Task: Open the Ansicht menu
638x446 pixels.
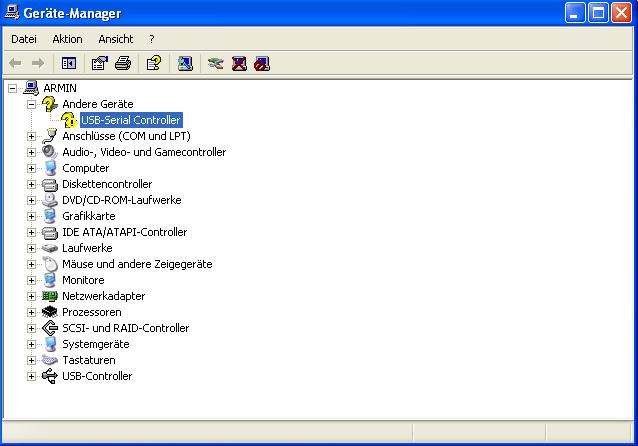Action: pyautogui.click(x=115, y=39)
